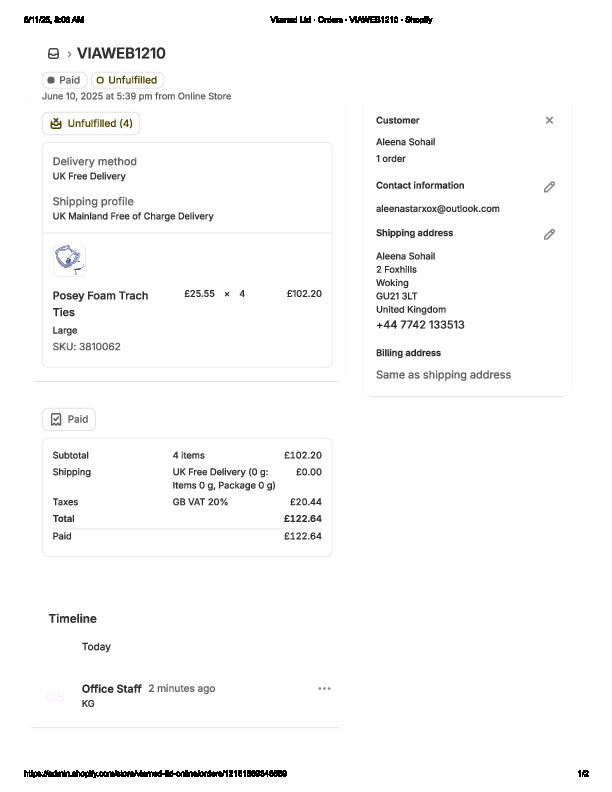Screen dimensions: 612x792
Task: Edit shipping address pencil icon
Action: click(x=549, y=234)
